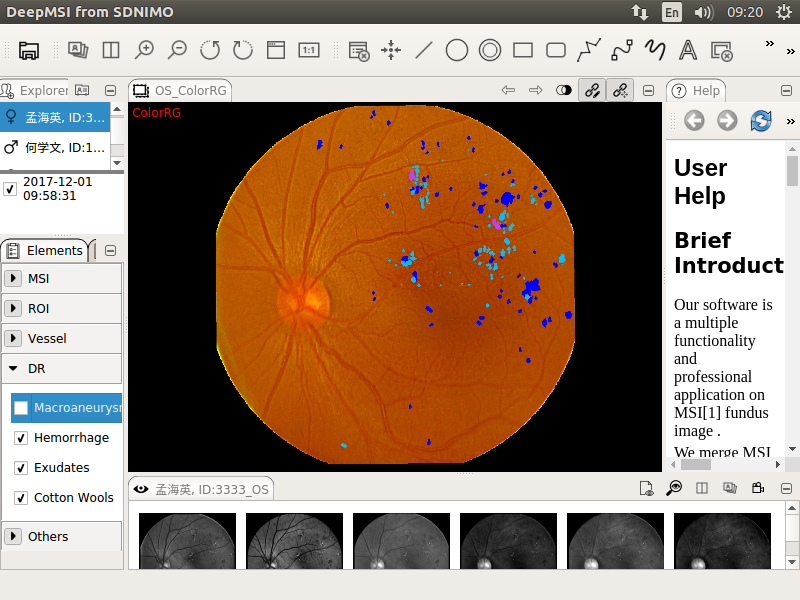
Task: Select the rounded rectangle tool
Action: coord(556,50)
